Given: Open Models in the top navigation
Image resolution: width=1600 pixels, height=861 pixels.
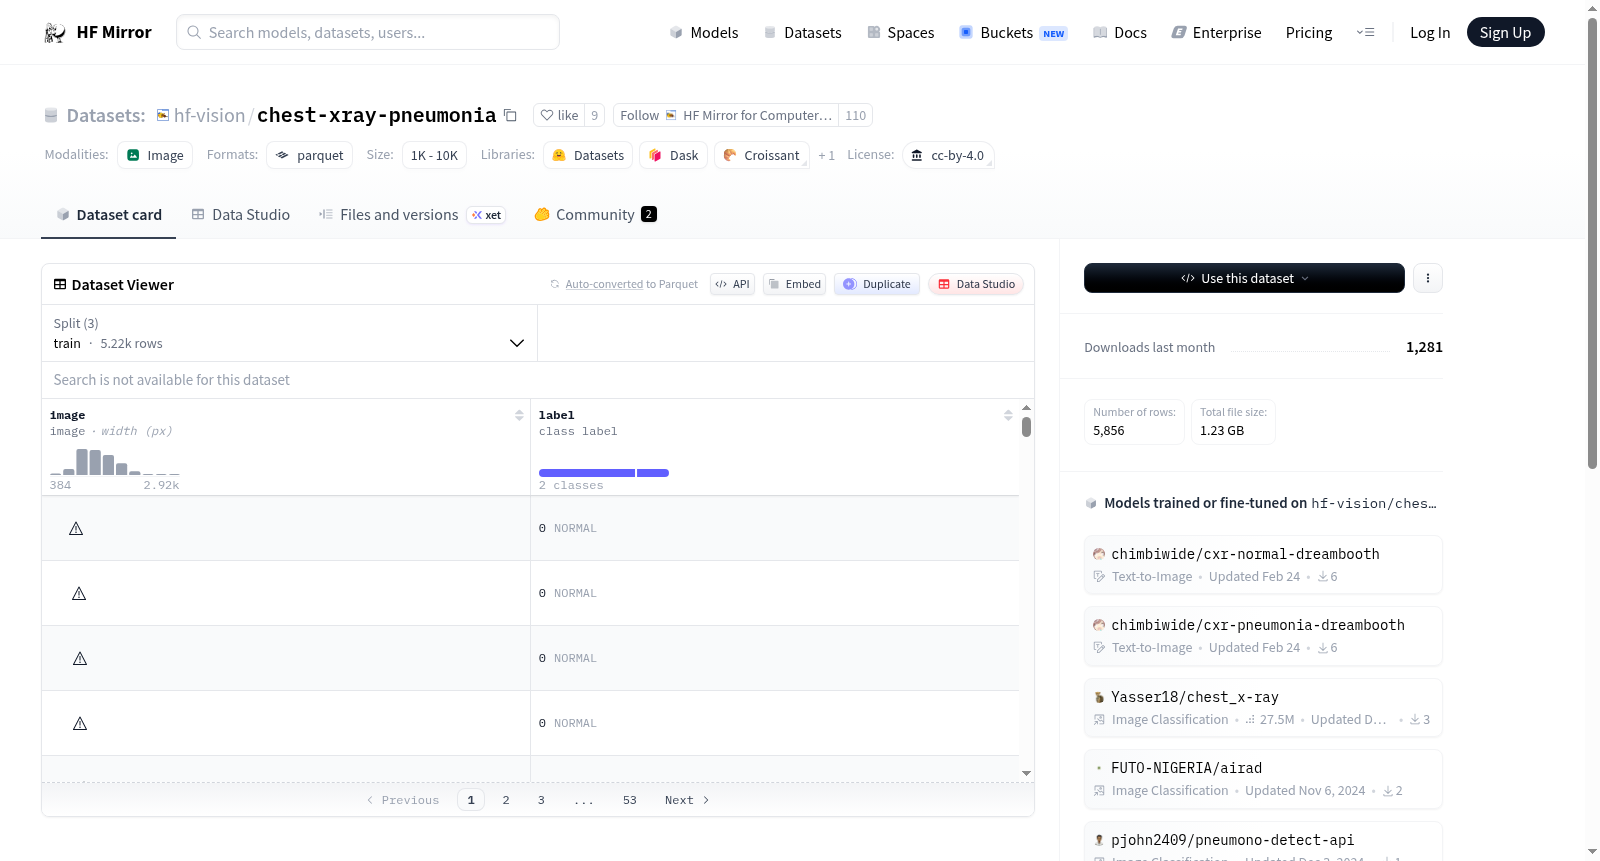Looking at the screenshot, I should coord(704,33).
